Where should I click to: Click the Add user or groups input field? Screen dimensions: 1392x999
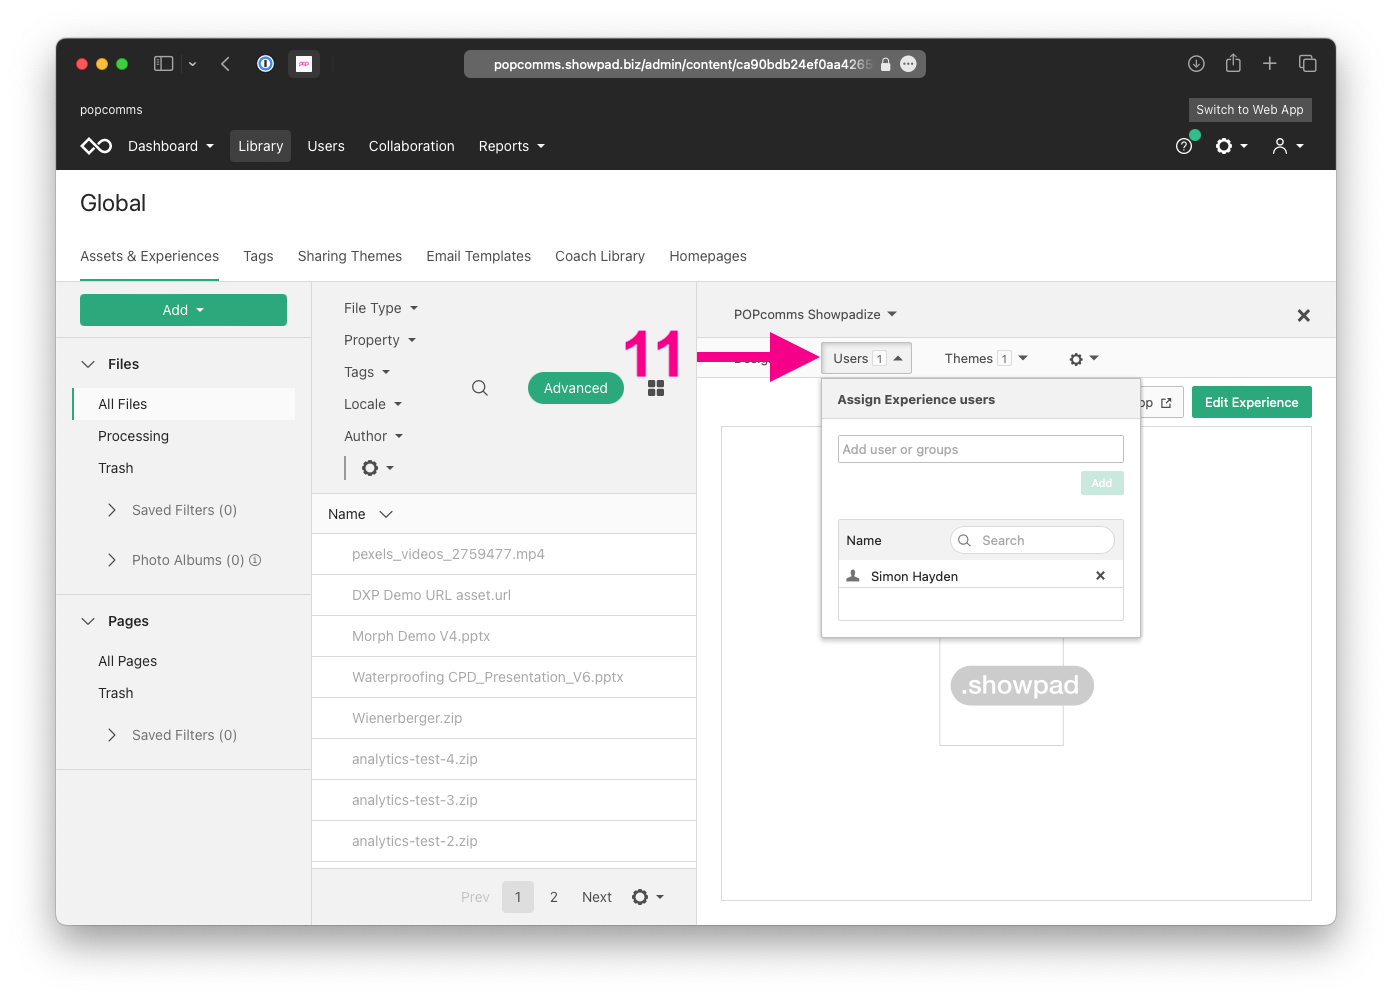click(x=980, y=448)
